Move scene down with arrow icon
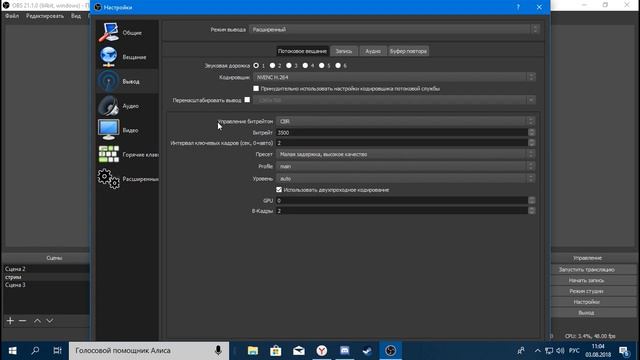Viewport: 640px width, 360px height. click(50, 321)
